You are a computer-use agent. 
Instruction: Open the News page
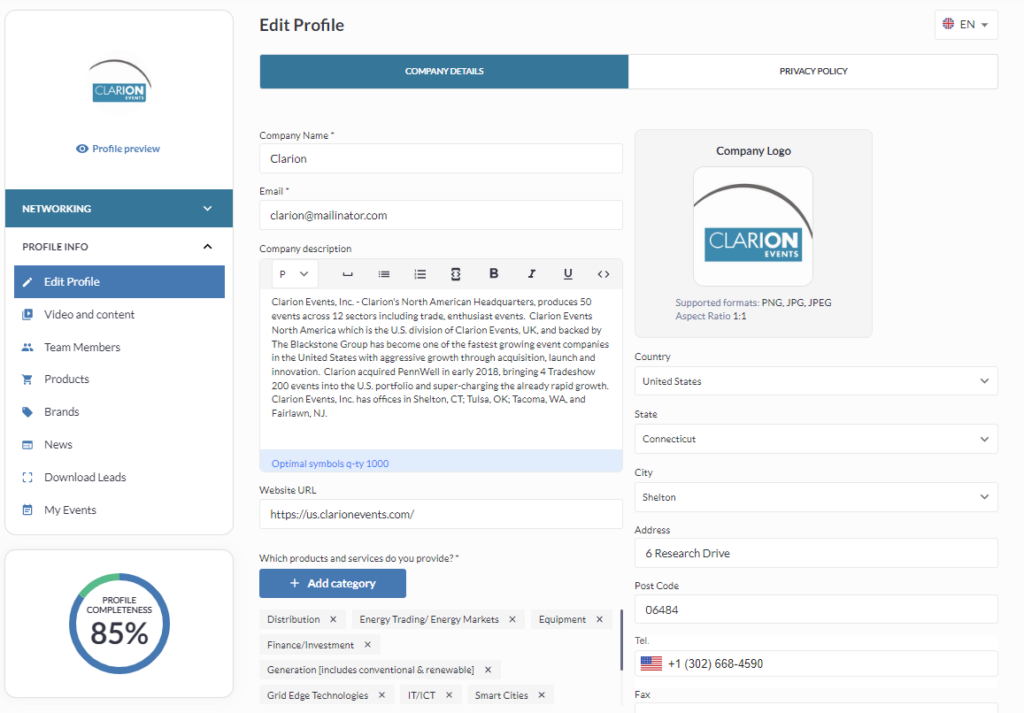(58, 445)
